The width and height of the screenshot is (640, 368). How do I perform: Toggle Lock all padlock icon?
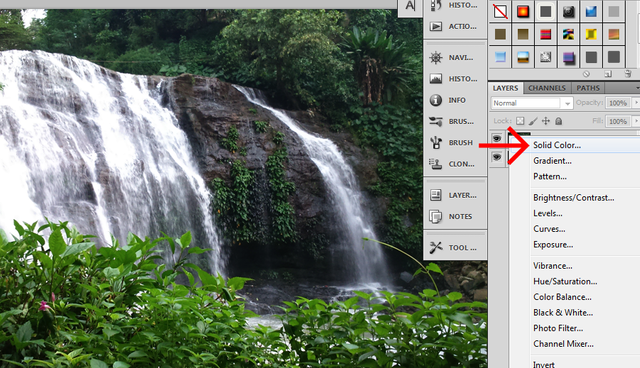click(x=559, y=121)
